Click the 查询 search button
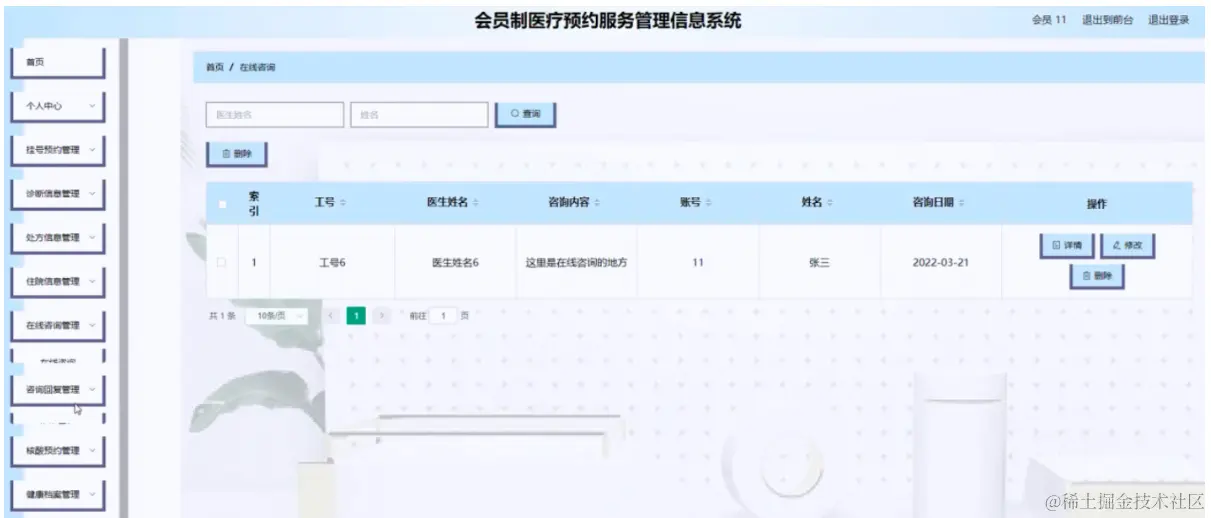 tap(525, 115)
